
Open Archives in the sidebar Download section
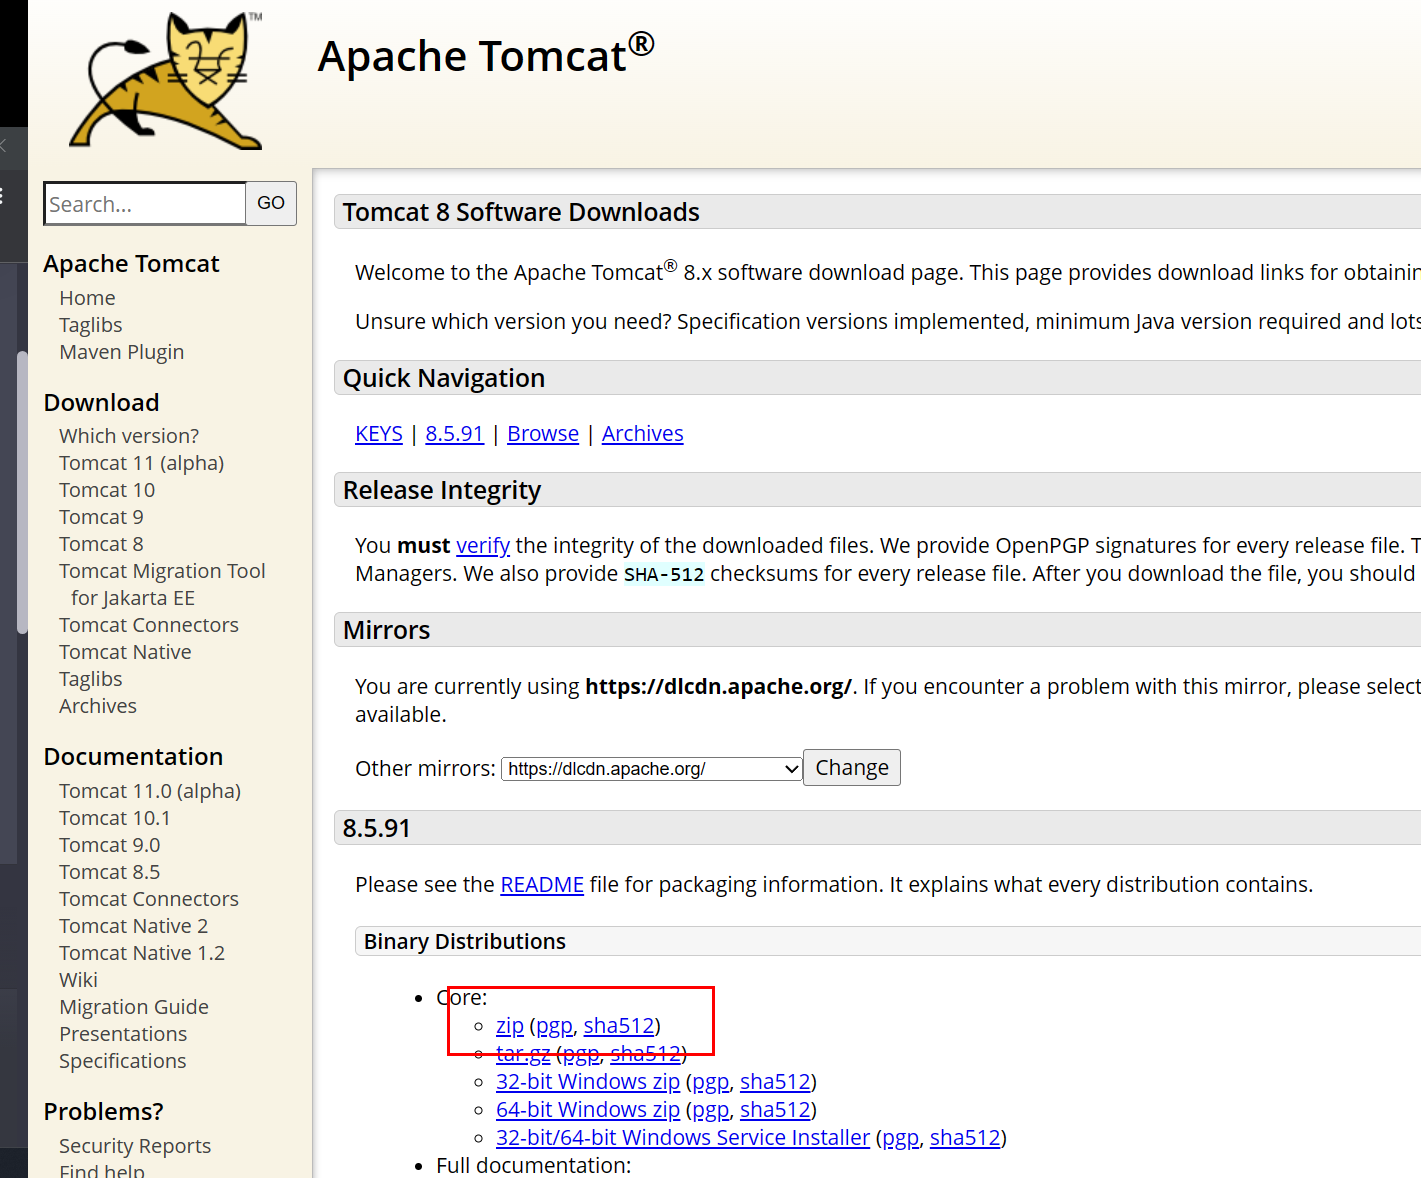click(98, 706)
